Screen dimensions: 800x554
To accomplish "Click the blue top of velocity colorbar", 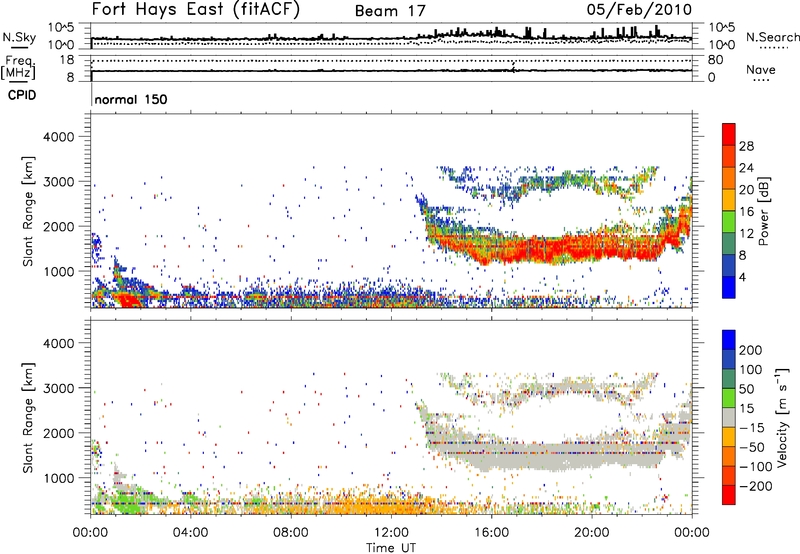I will tap(729, 340).
